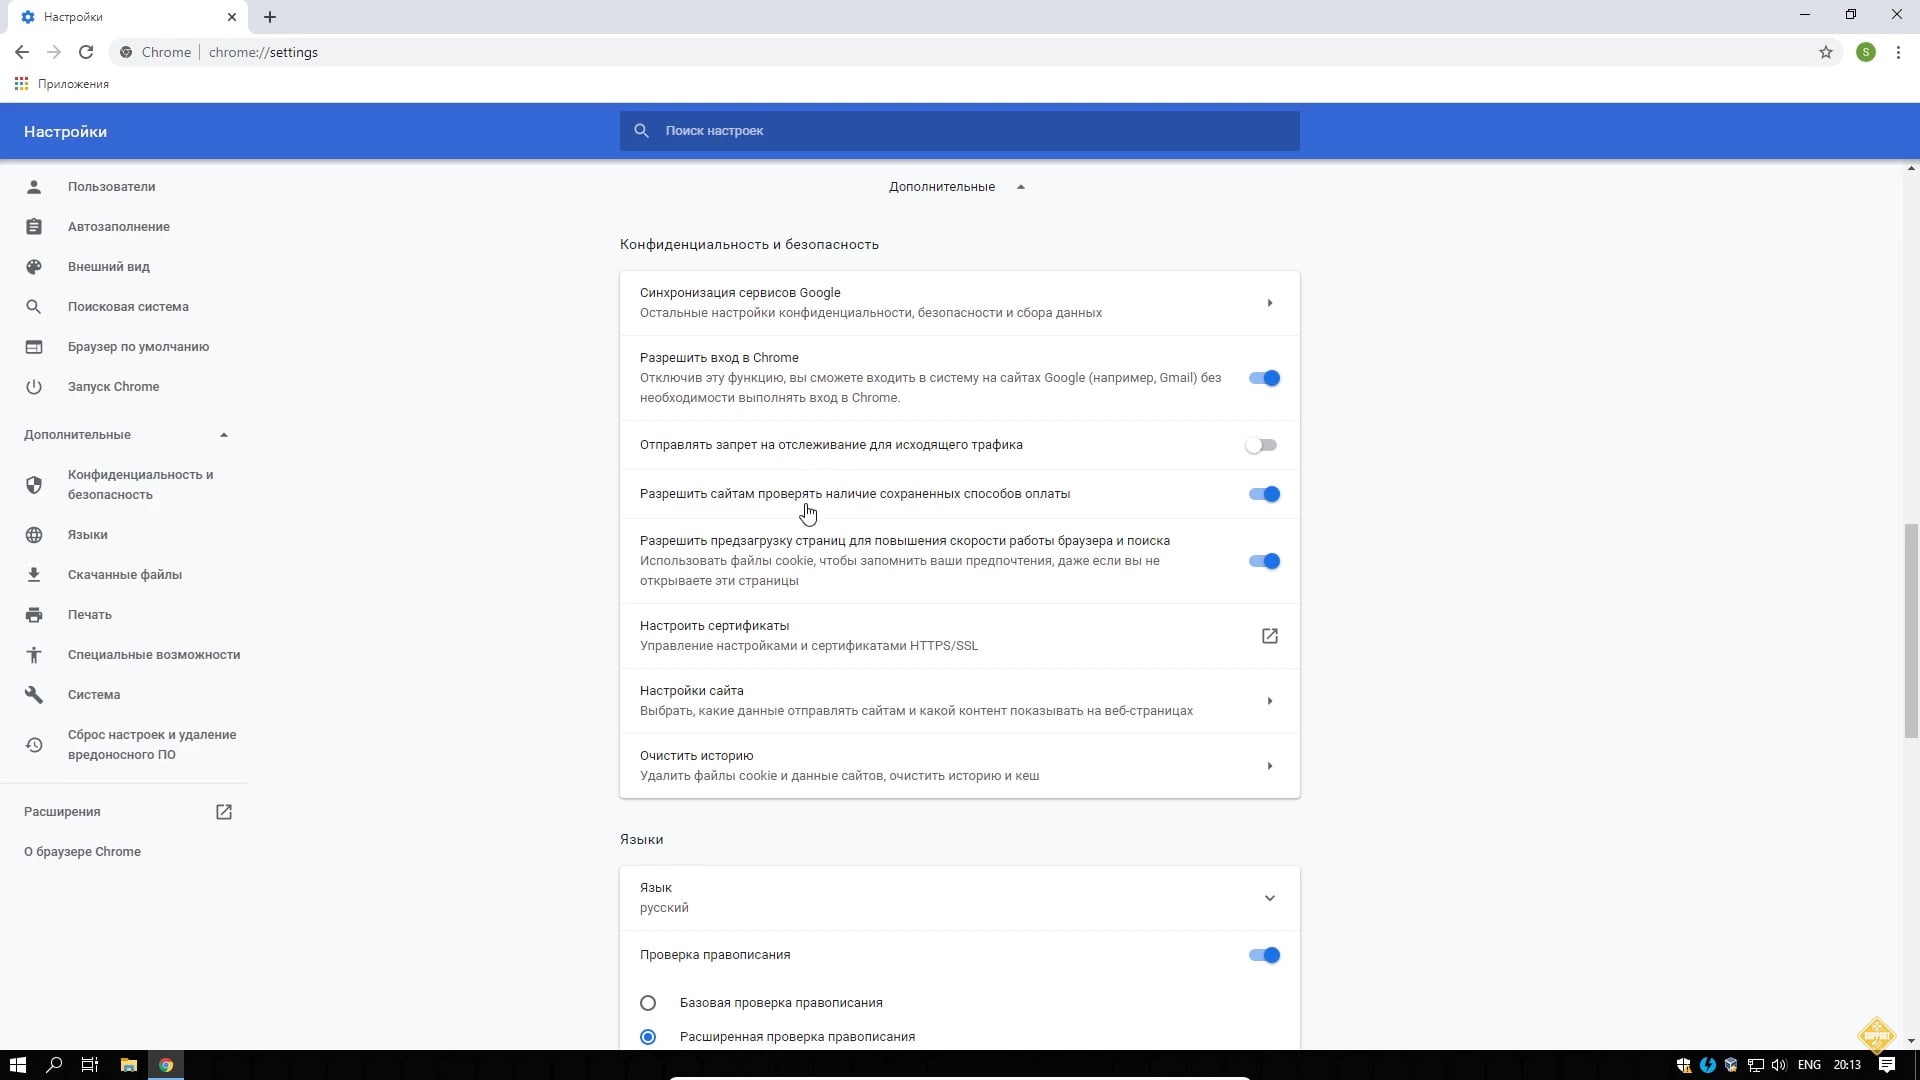Toggle the page preload switch

pyautogui.click(x=1264, y=561)
